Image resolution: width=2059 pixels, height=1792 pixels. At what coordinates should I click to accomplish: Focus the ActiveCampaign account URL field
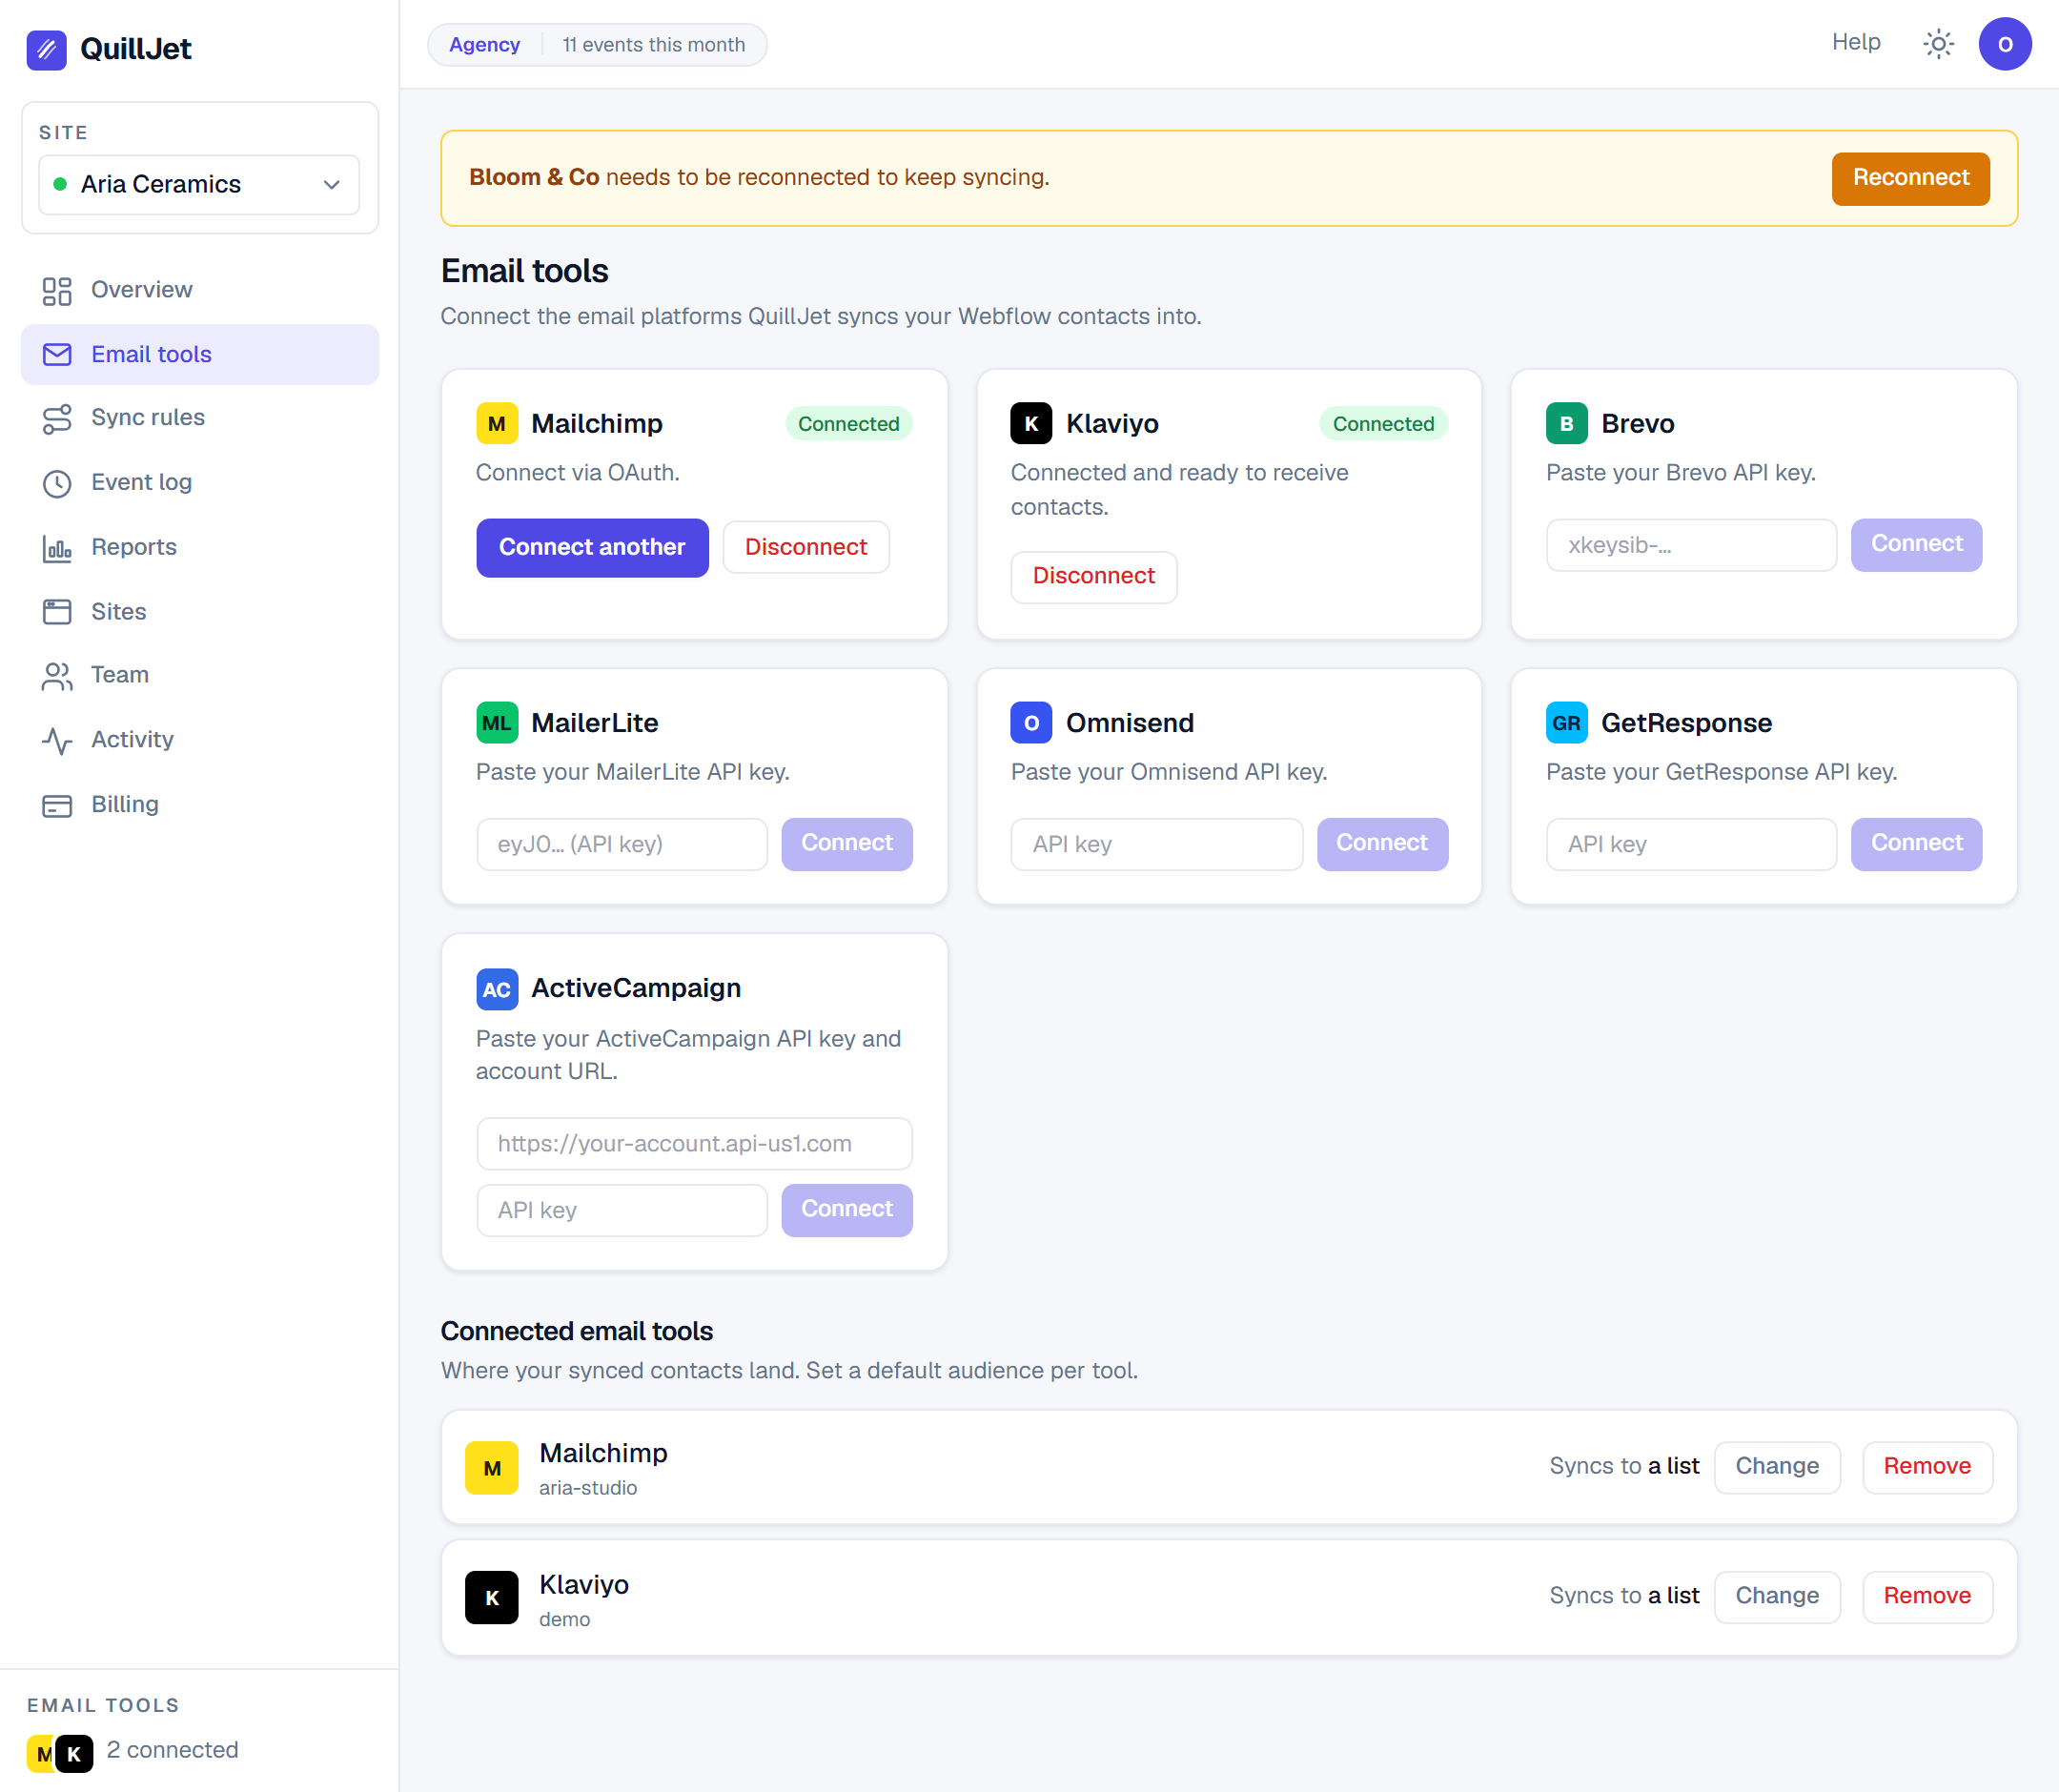click(694, 1143)
